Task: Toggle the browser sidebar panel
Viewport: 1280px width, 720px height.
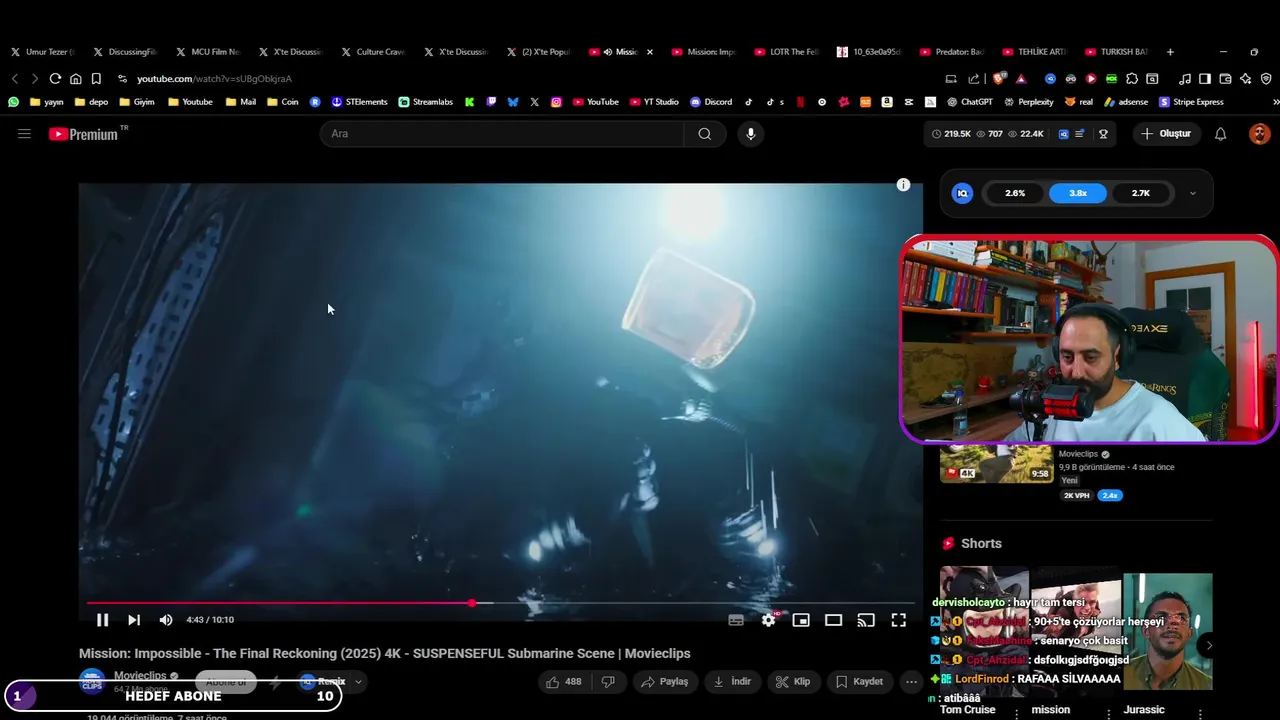Action: click(1205, 78)
